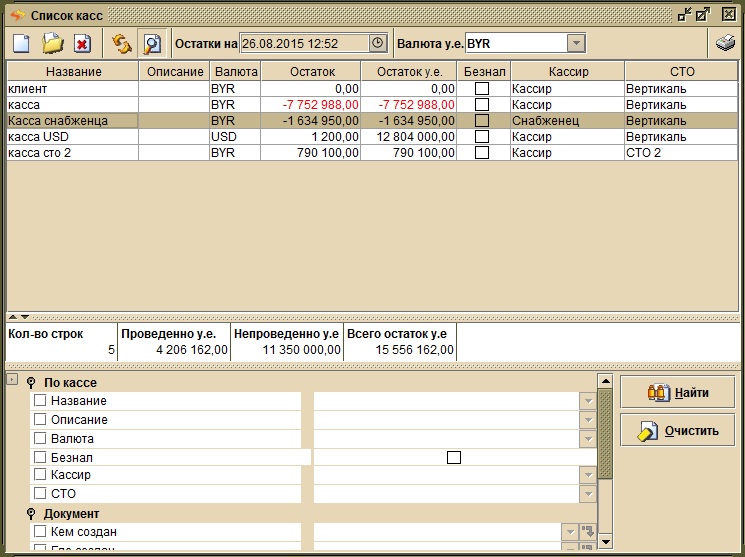The height and width of the screenshot is (557, 745).
Task: Sort by Безнал column header
Action: tap(484, 71)
